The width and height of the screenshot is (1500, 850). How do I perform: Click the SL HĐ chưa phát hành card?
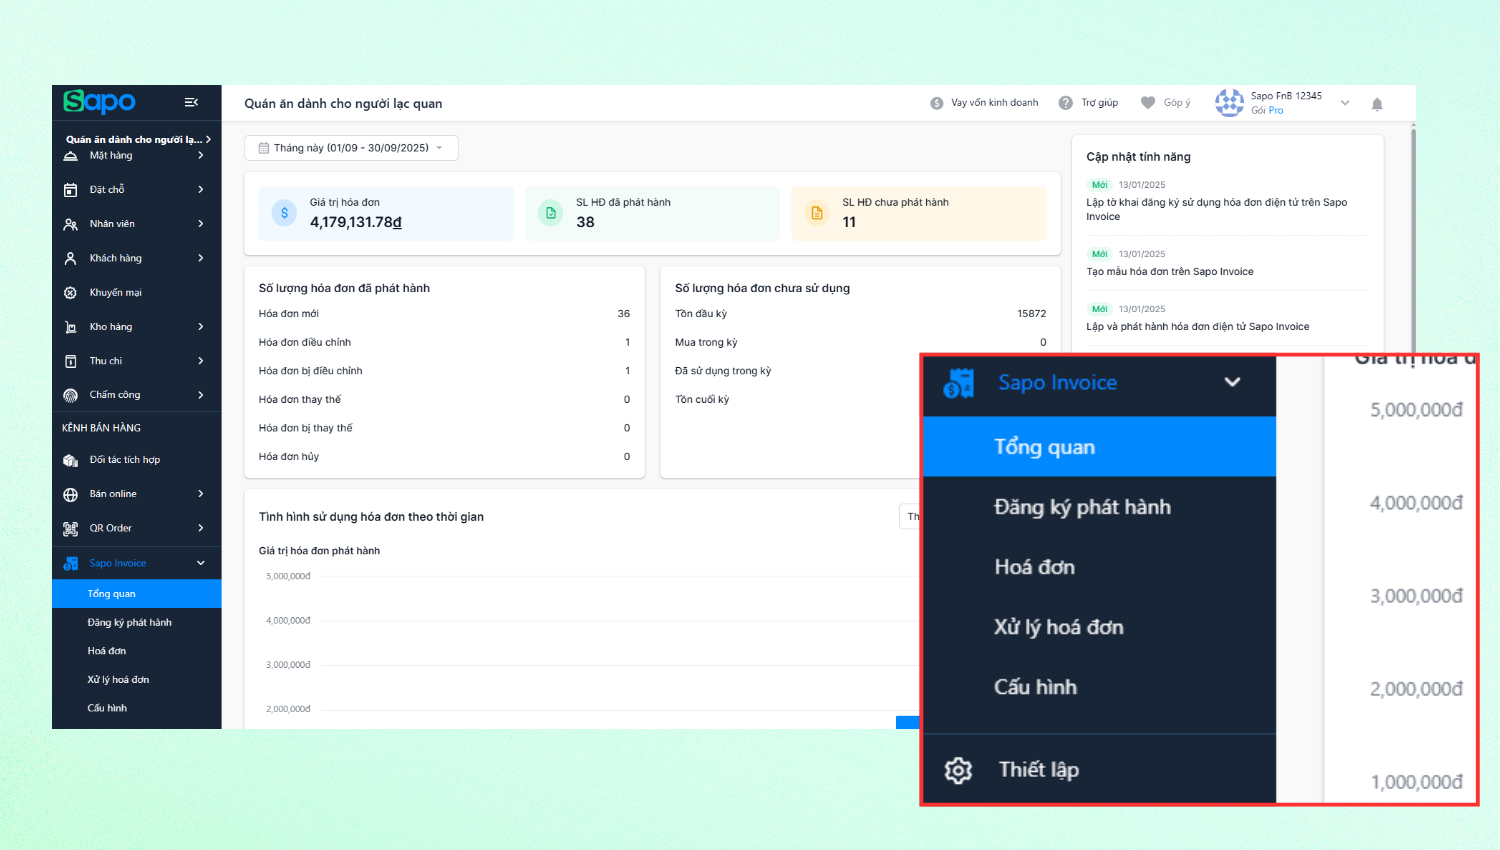(918, 213)
